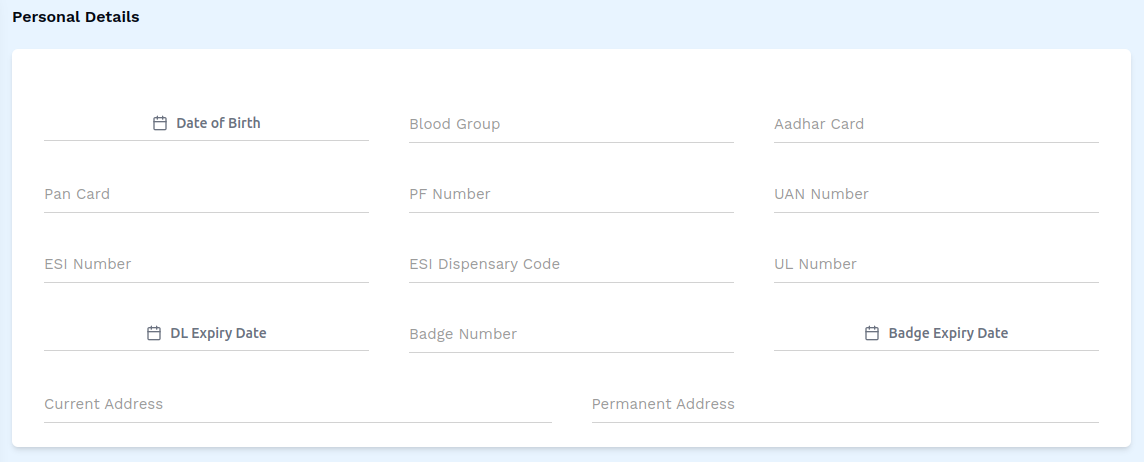The width and height of the screenshot is (1144, 462).
Task: Click the Date of Birth calendar icon
Action: pos(159,124)
